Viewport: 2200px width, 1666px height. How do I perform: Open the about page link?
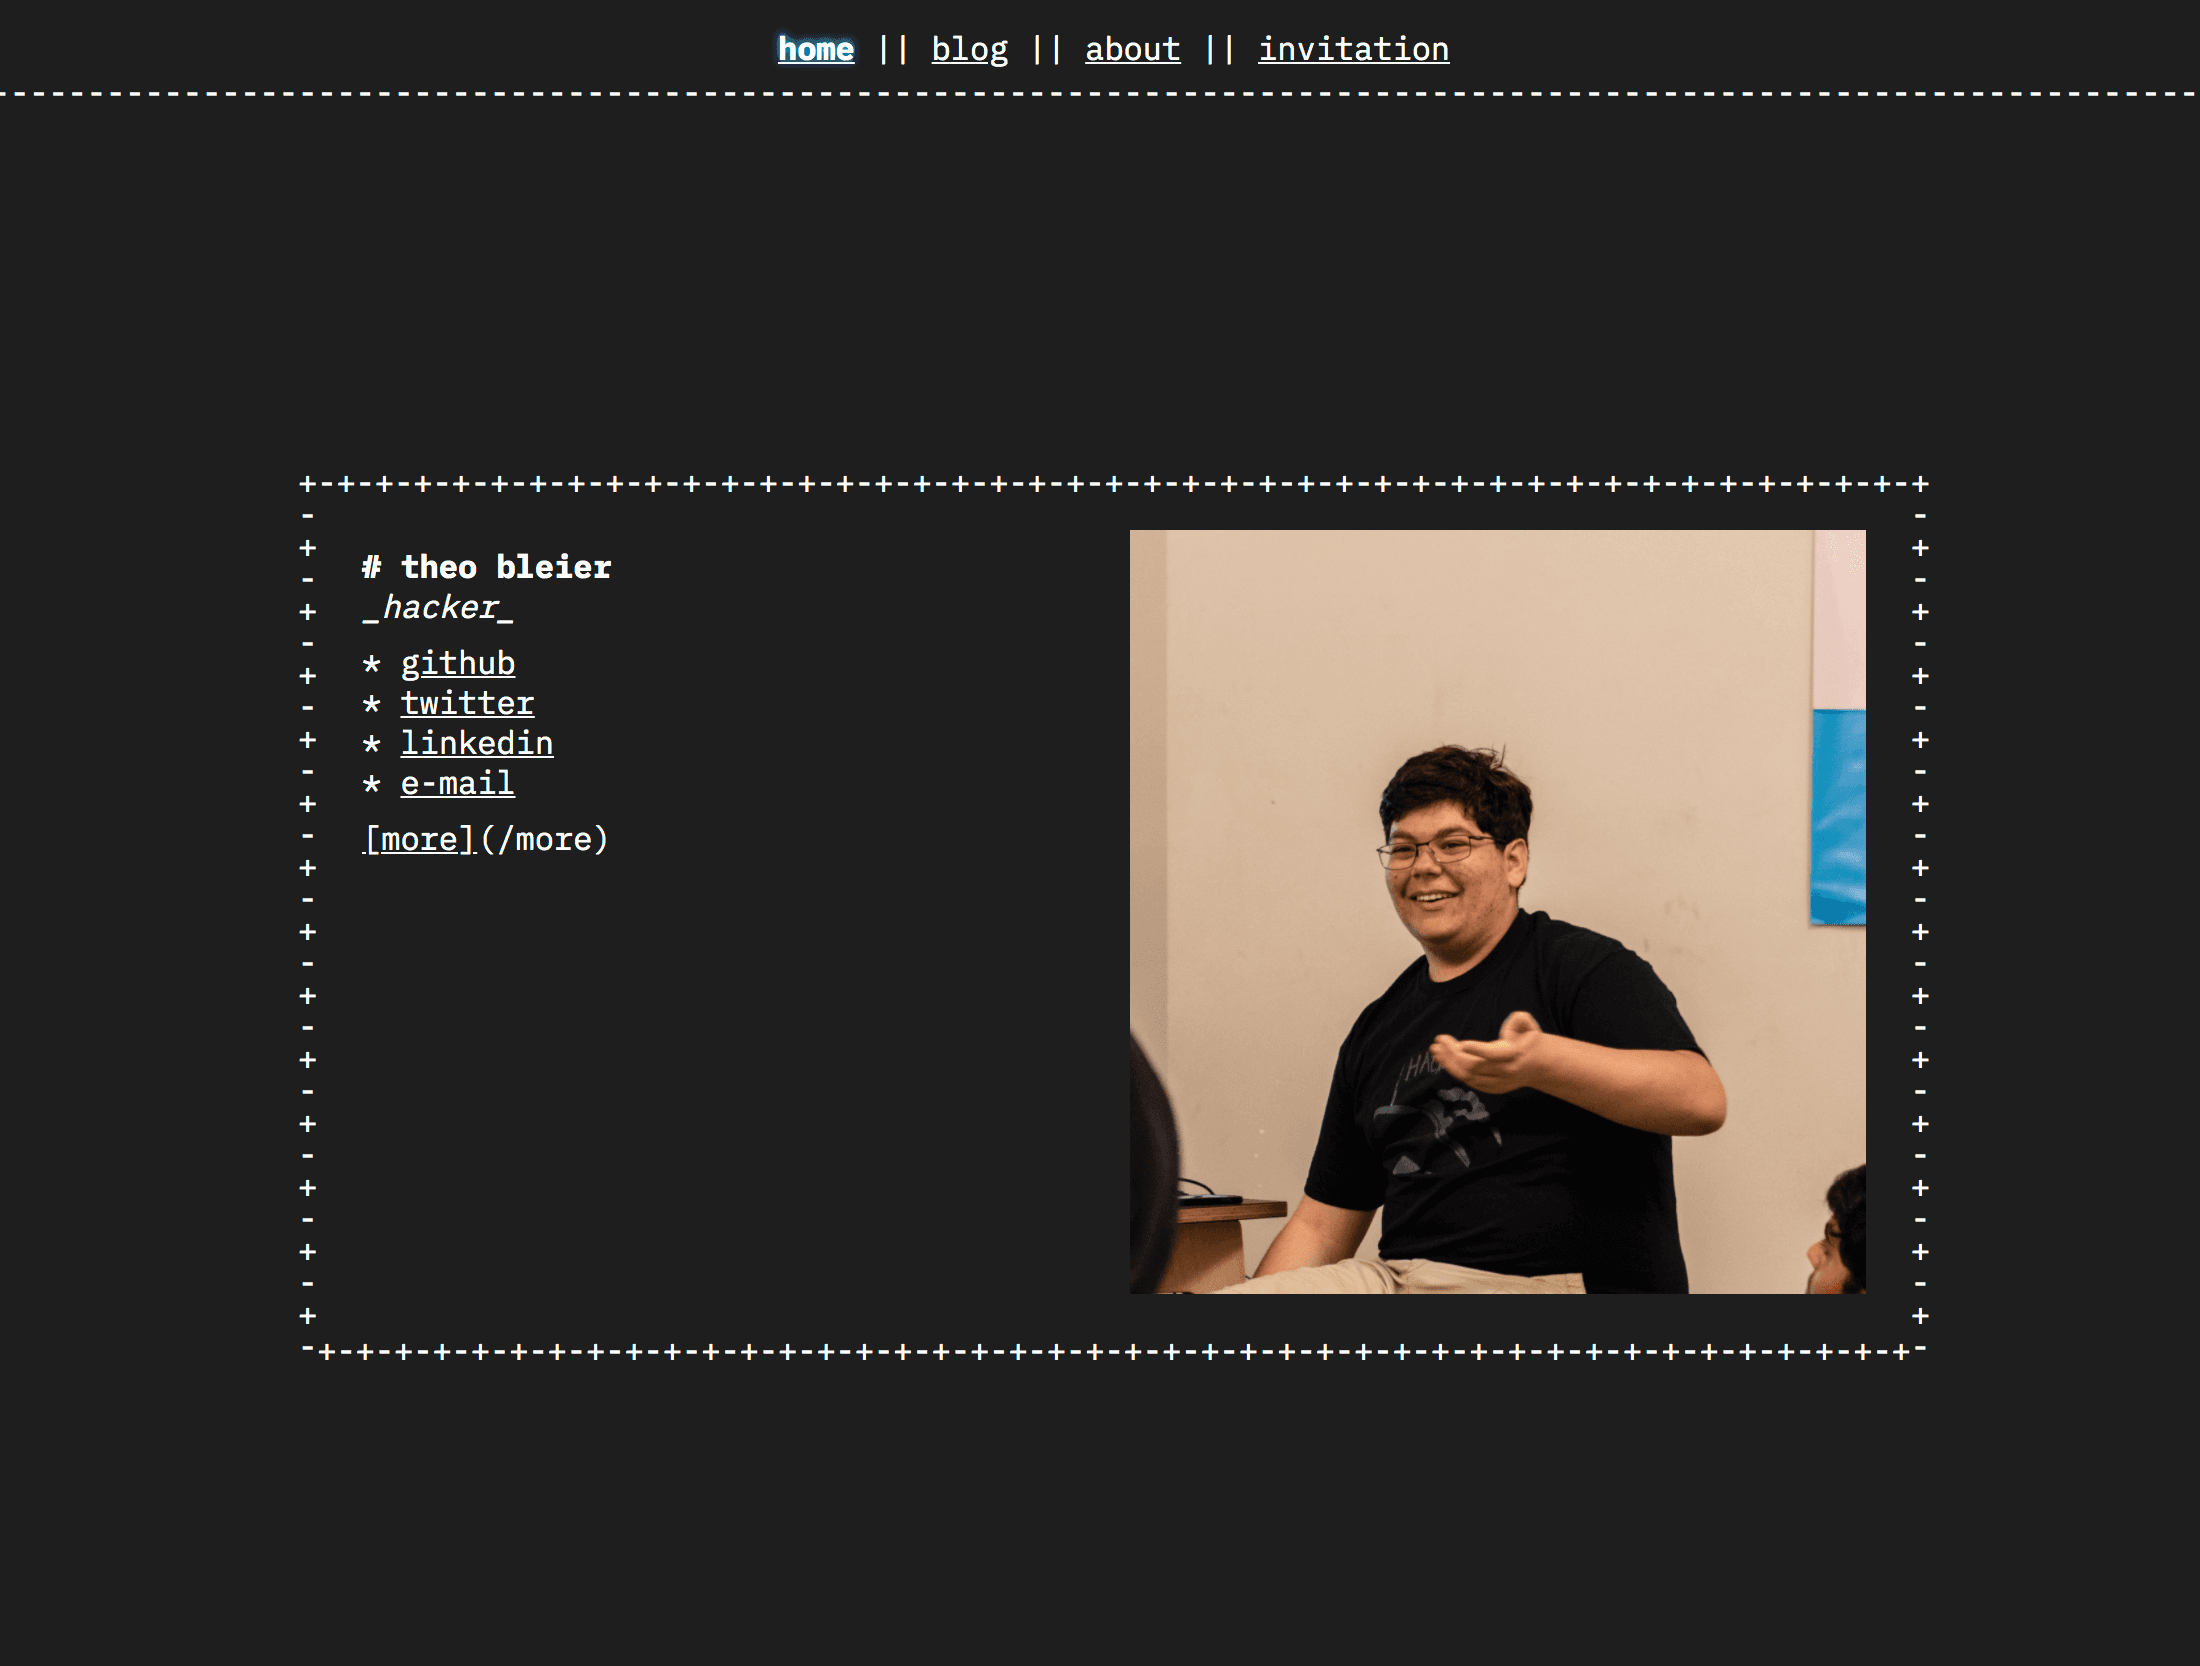(1132, 49)
